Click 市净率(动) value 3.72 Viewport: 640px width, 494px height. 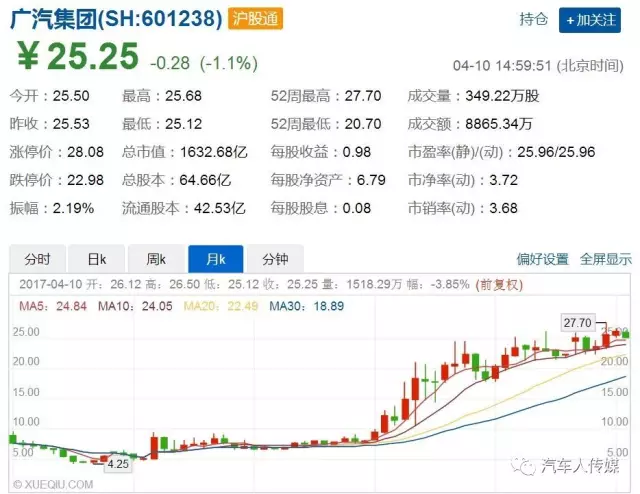click(x=504, y=180)
